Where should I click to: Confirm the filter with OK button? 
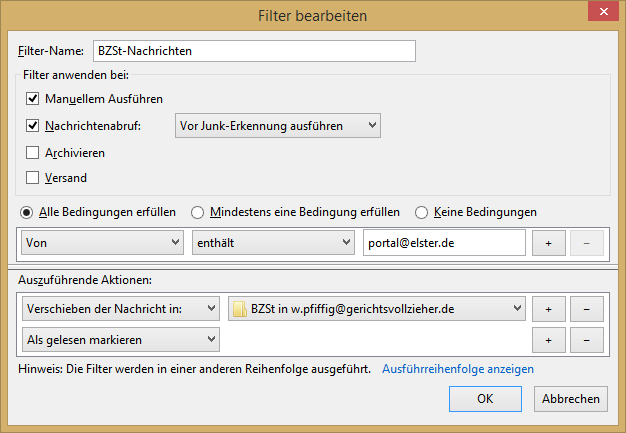pos(485,398)
